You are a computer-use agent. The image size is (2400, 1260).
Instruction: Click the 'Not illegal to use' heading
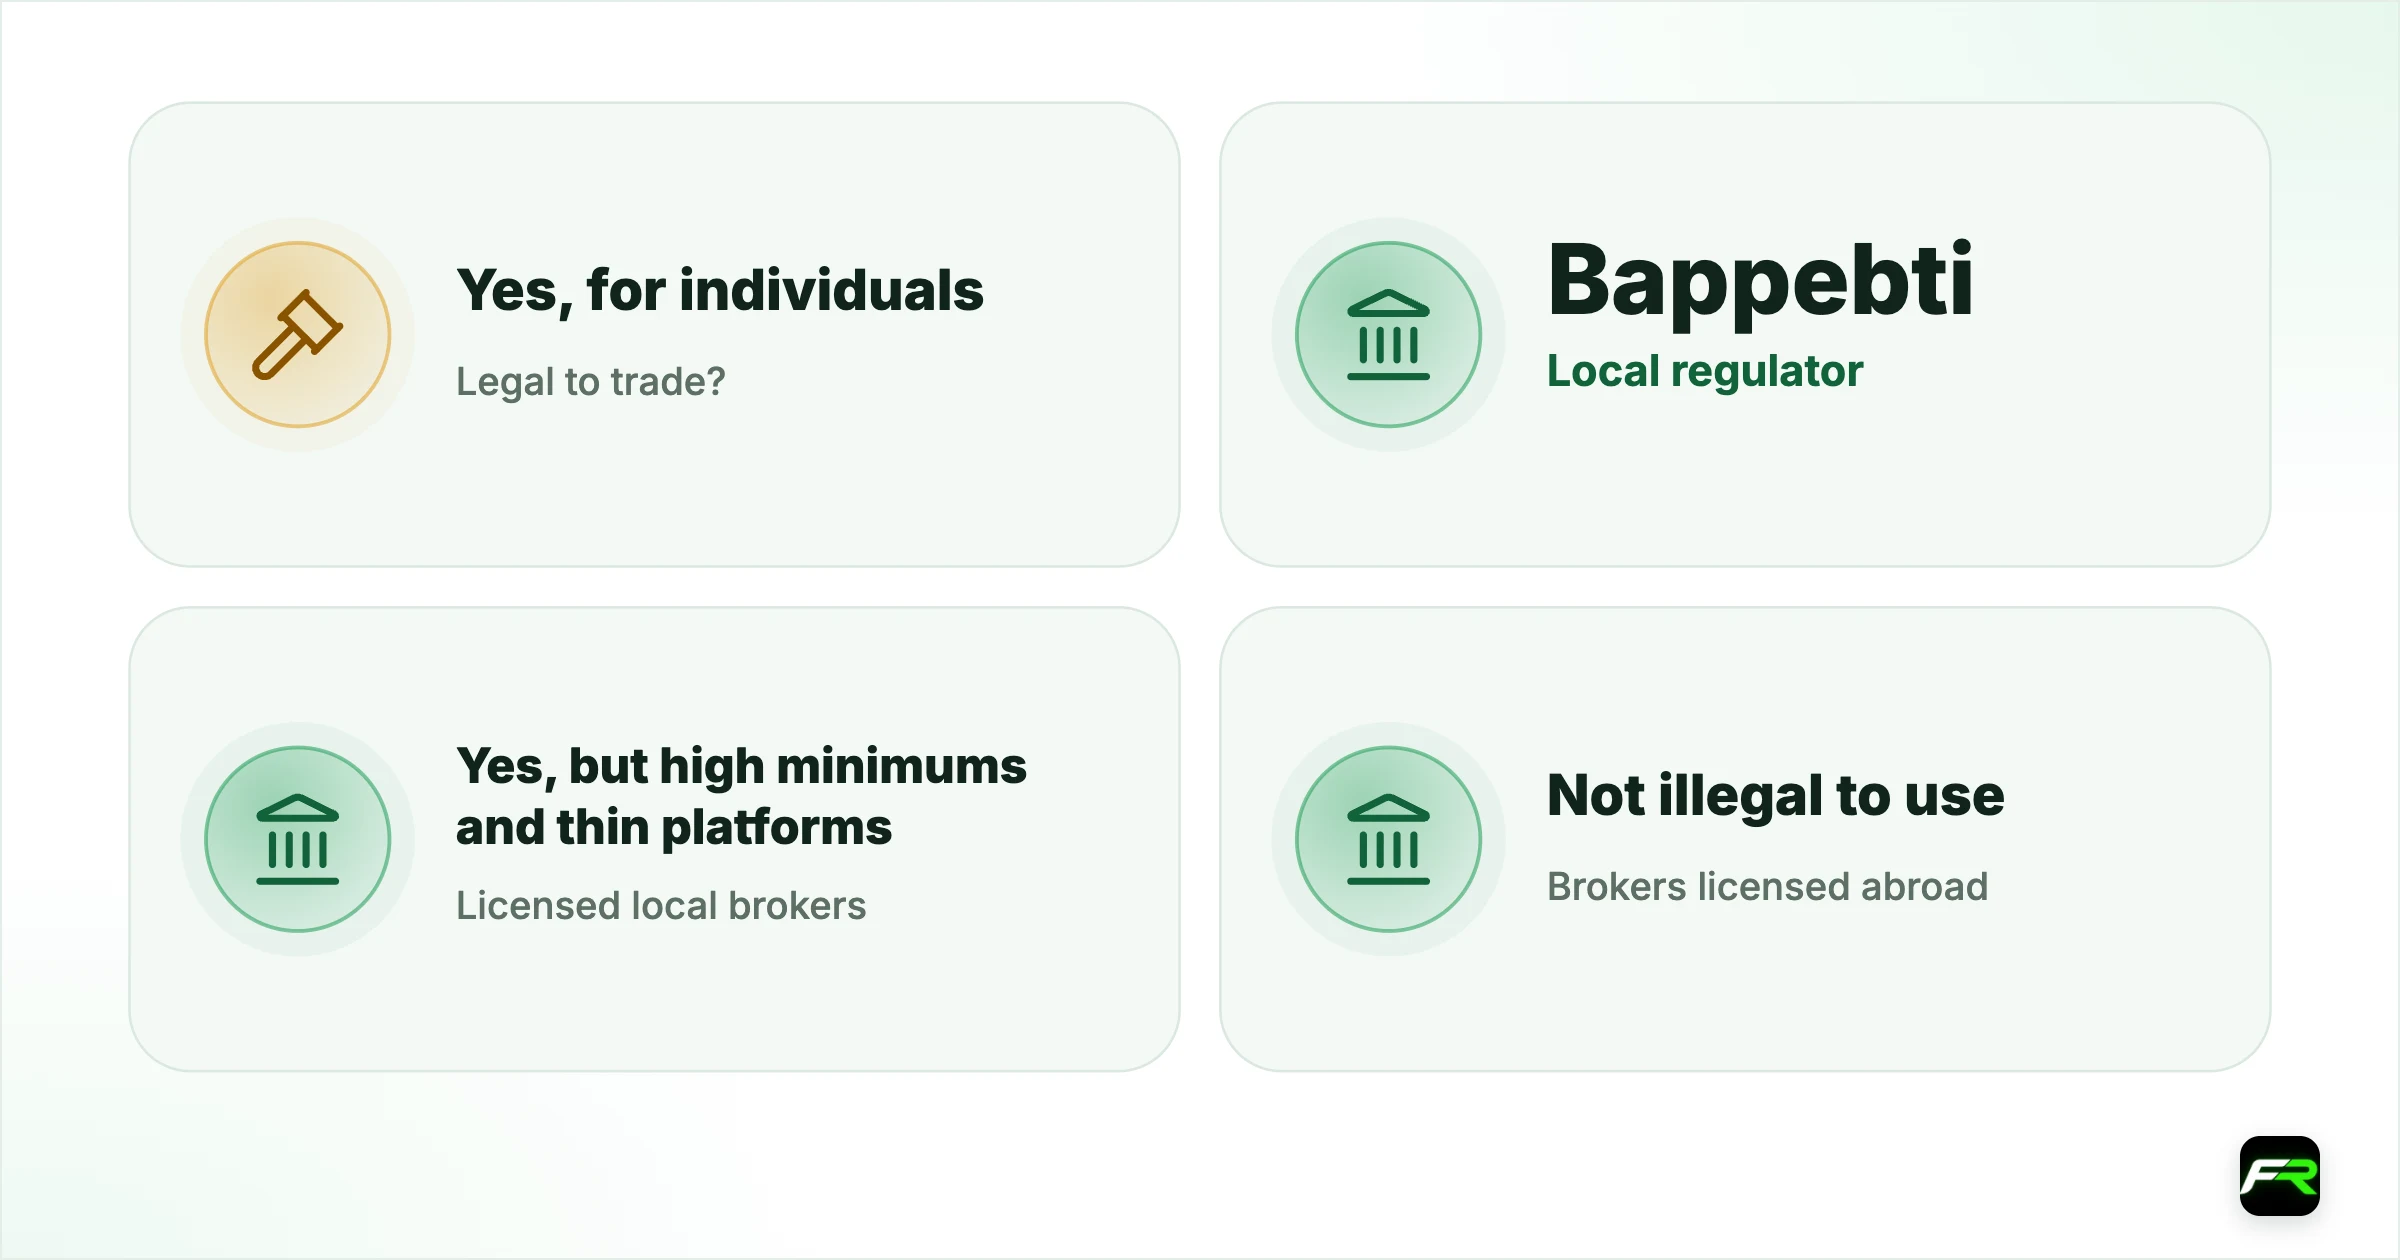click(1776, 796)
